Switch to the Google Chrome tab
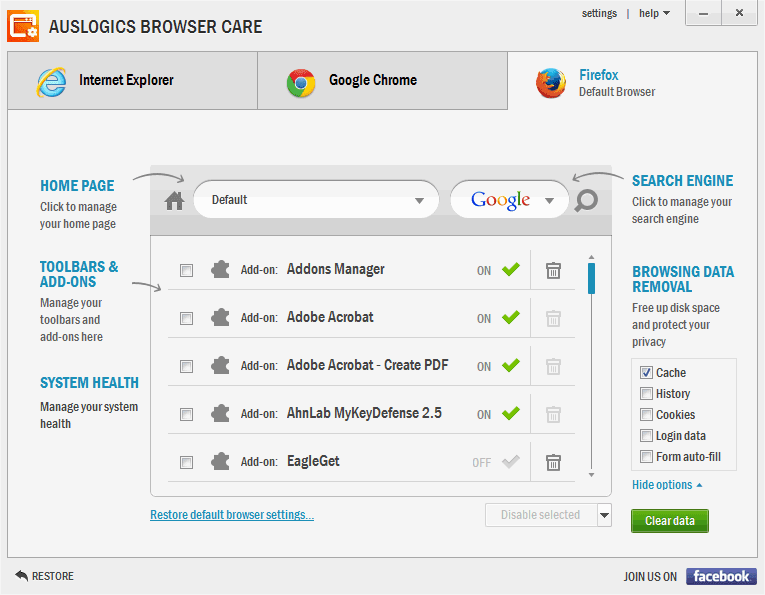Image resolution: width=765 pixels, height=595 pixels. click(382, 81)
